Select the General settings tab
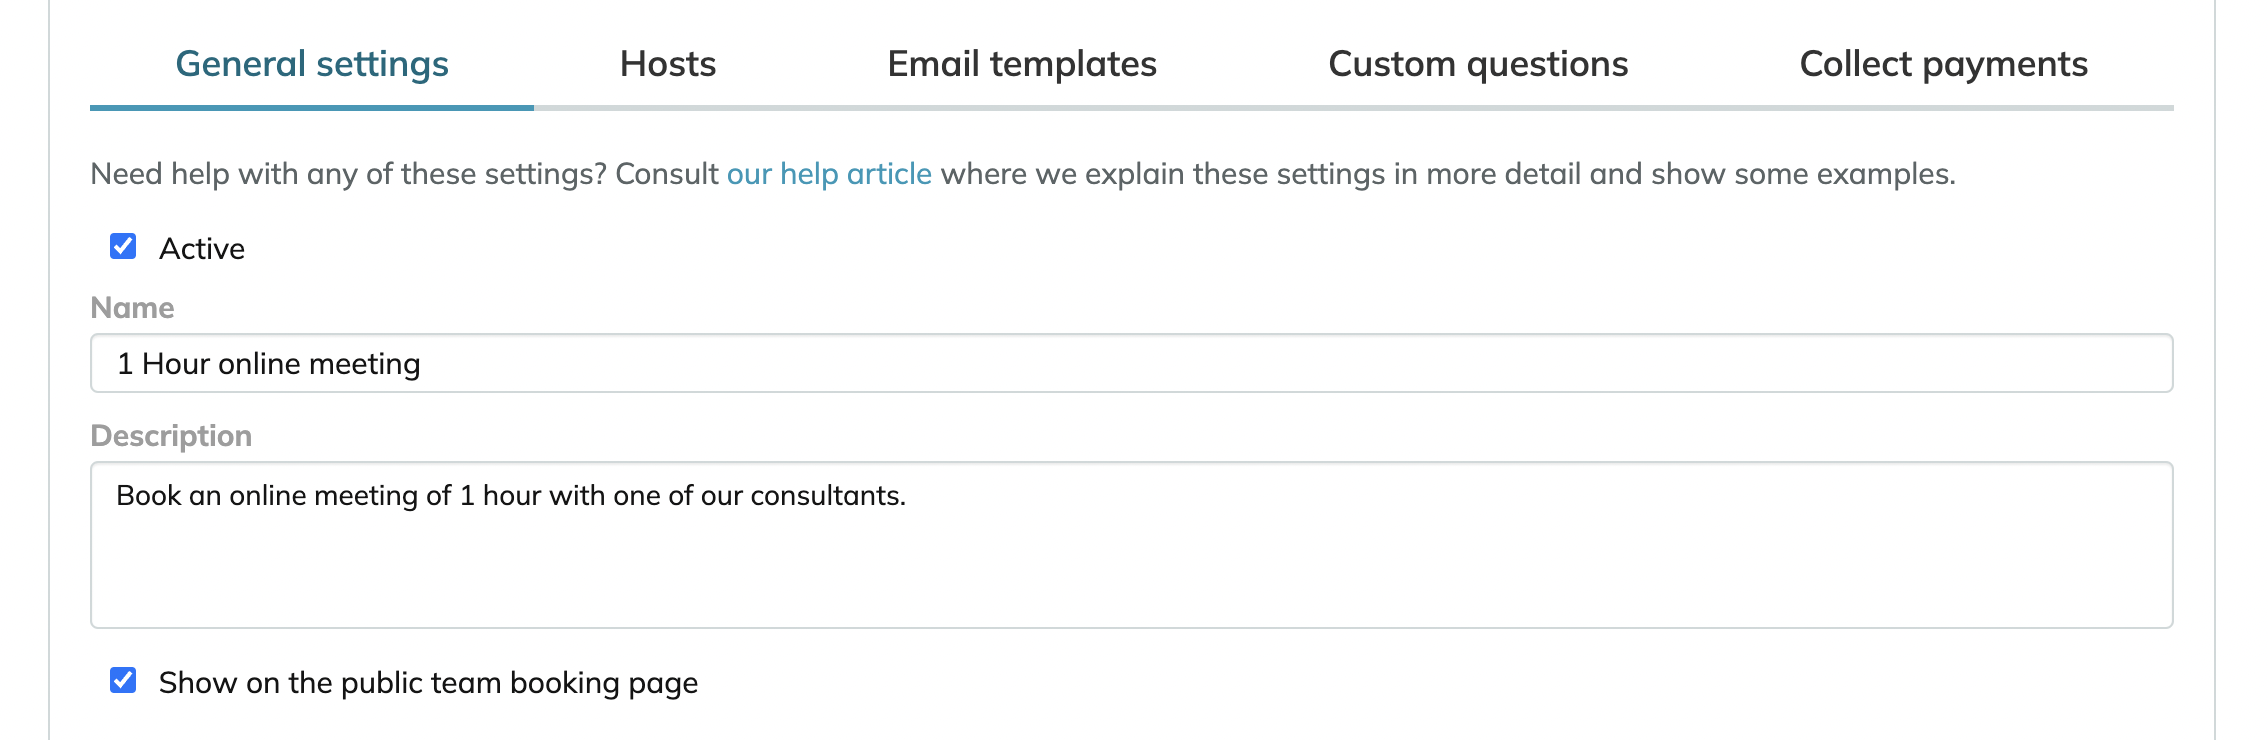2268x740 pixels. pos(312,64)
